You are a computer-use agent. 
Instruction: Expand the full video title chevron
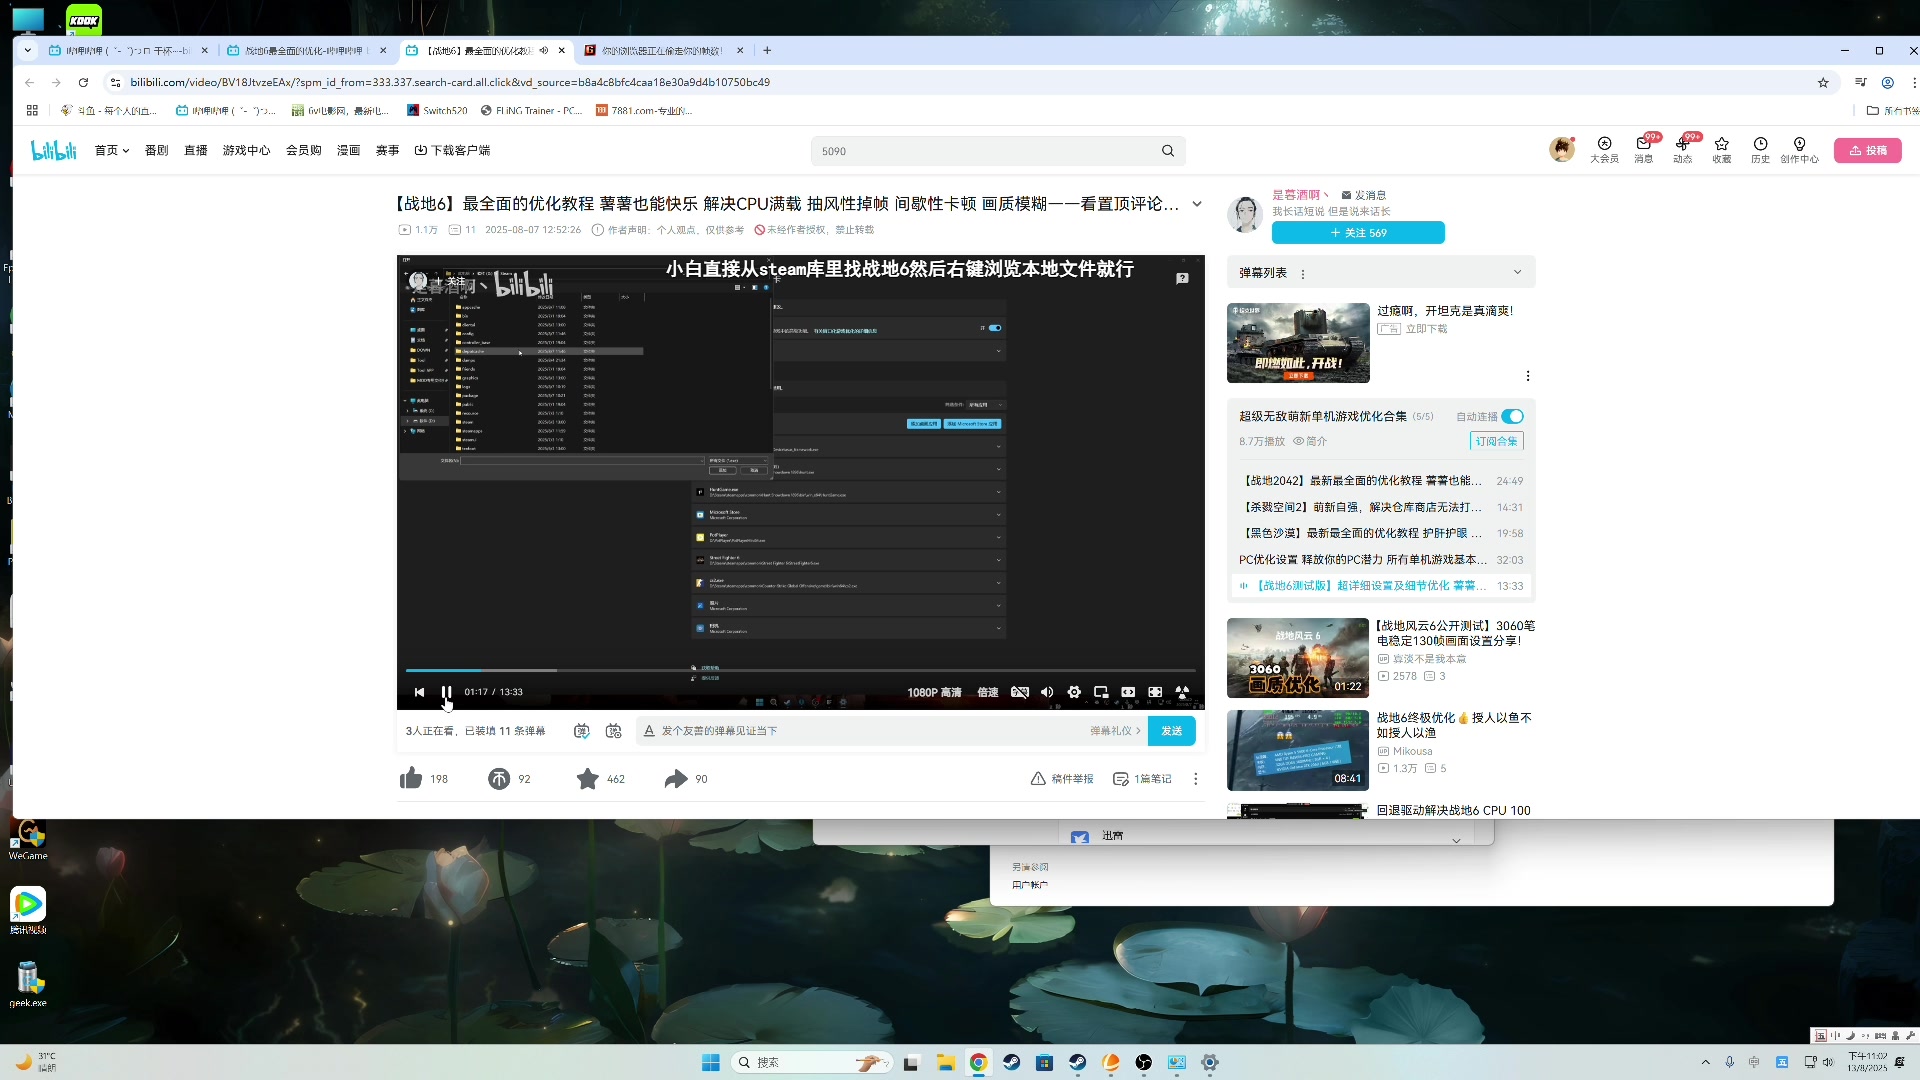point(1197,204)
